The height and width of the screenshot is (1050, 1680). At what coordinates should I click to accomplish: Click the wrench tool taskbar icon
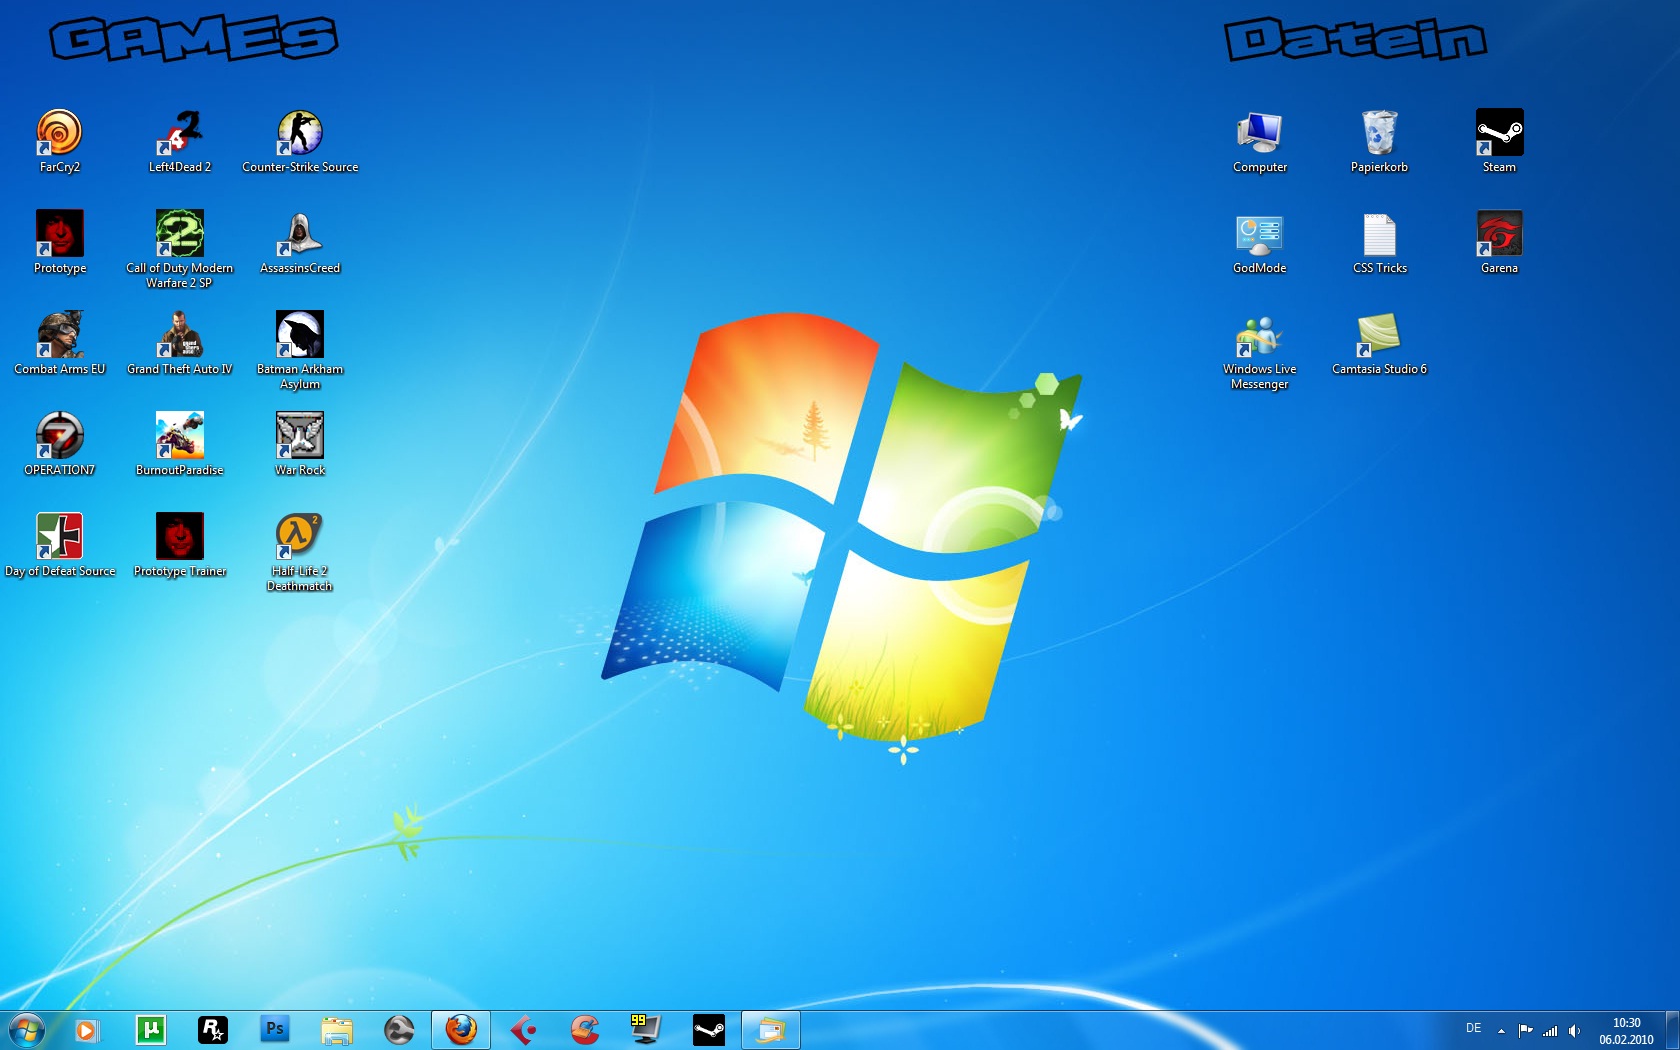(399, 1030)
